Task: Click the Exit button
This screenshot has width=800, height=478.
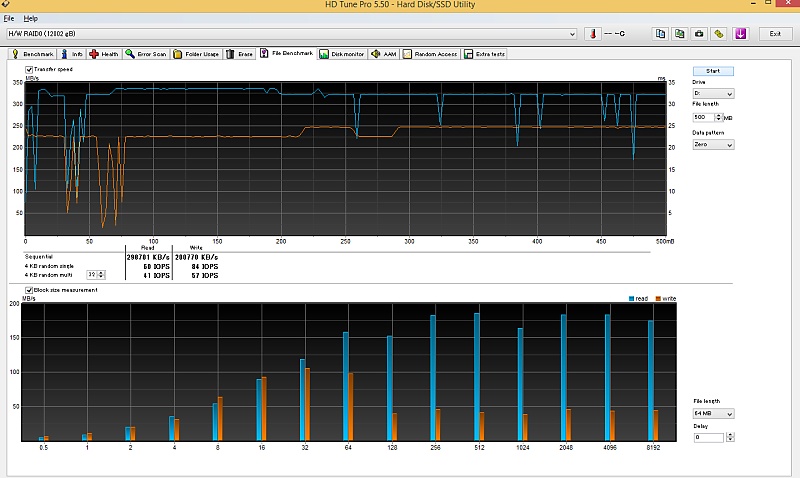Action: click(775, 34)
